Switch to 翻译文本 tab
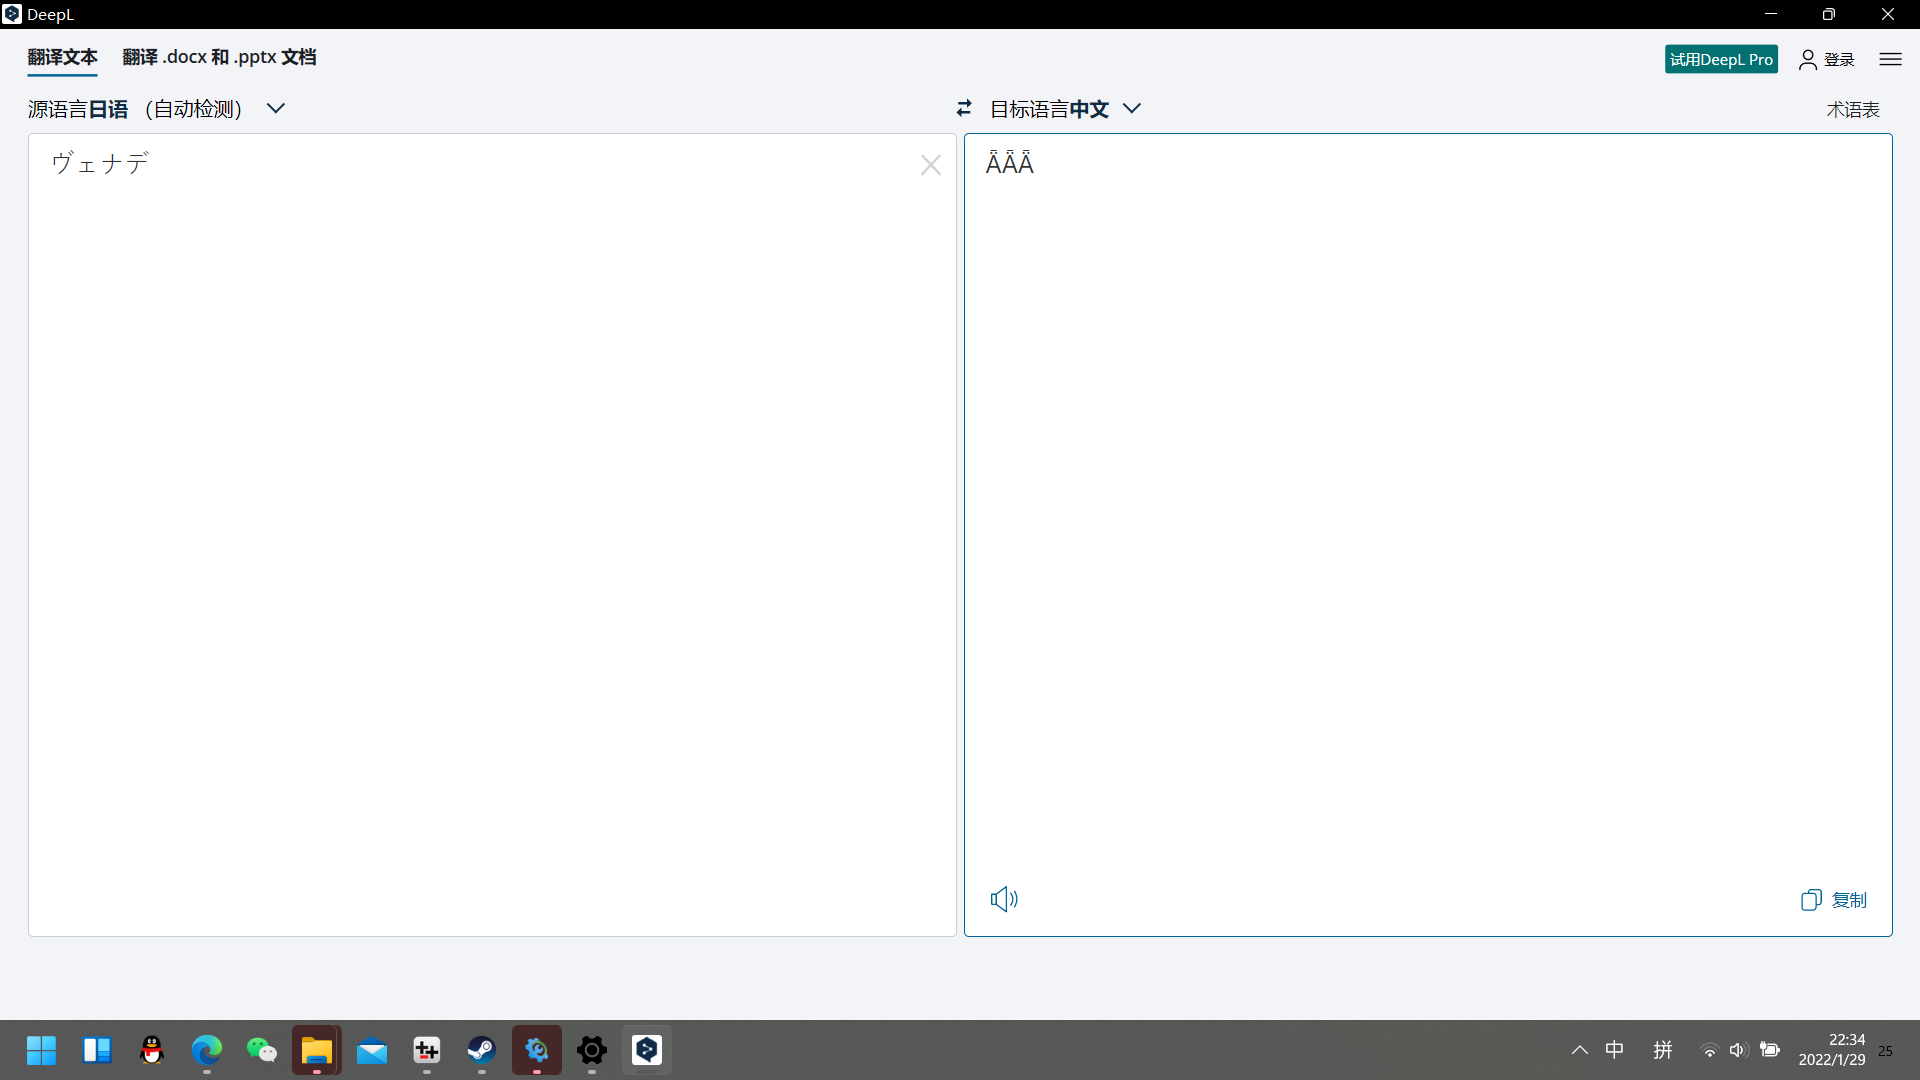Viewport: 1920px width, 1080px height. pos(62,57)
